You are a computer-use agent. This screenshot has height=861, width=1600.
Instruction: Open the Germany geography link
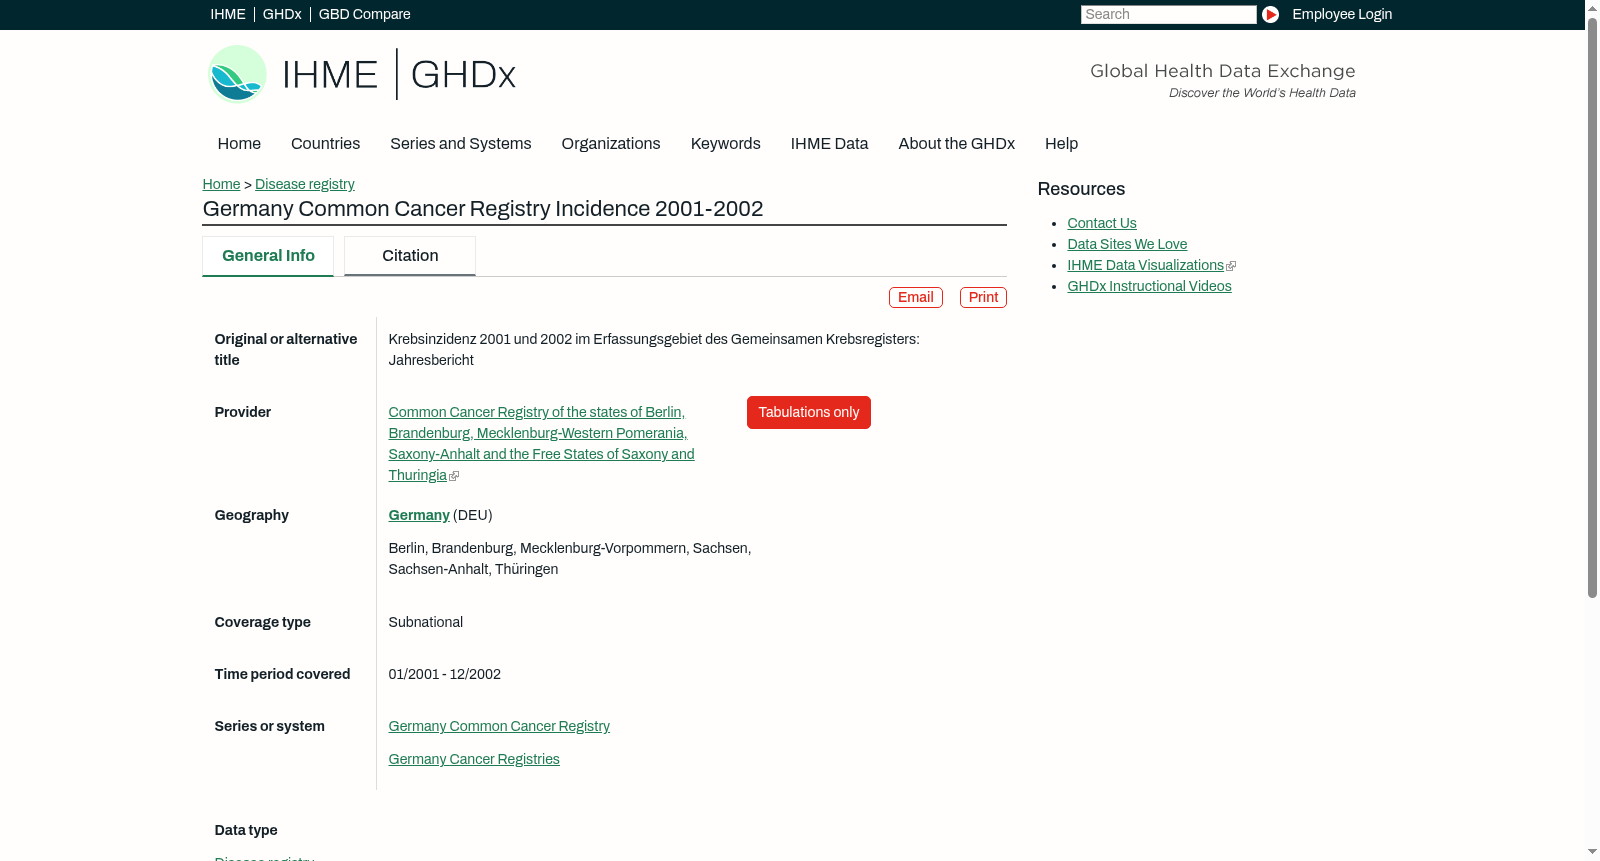click(x=419, y=515)
